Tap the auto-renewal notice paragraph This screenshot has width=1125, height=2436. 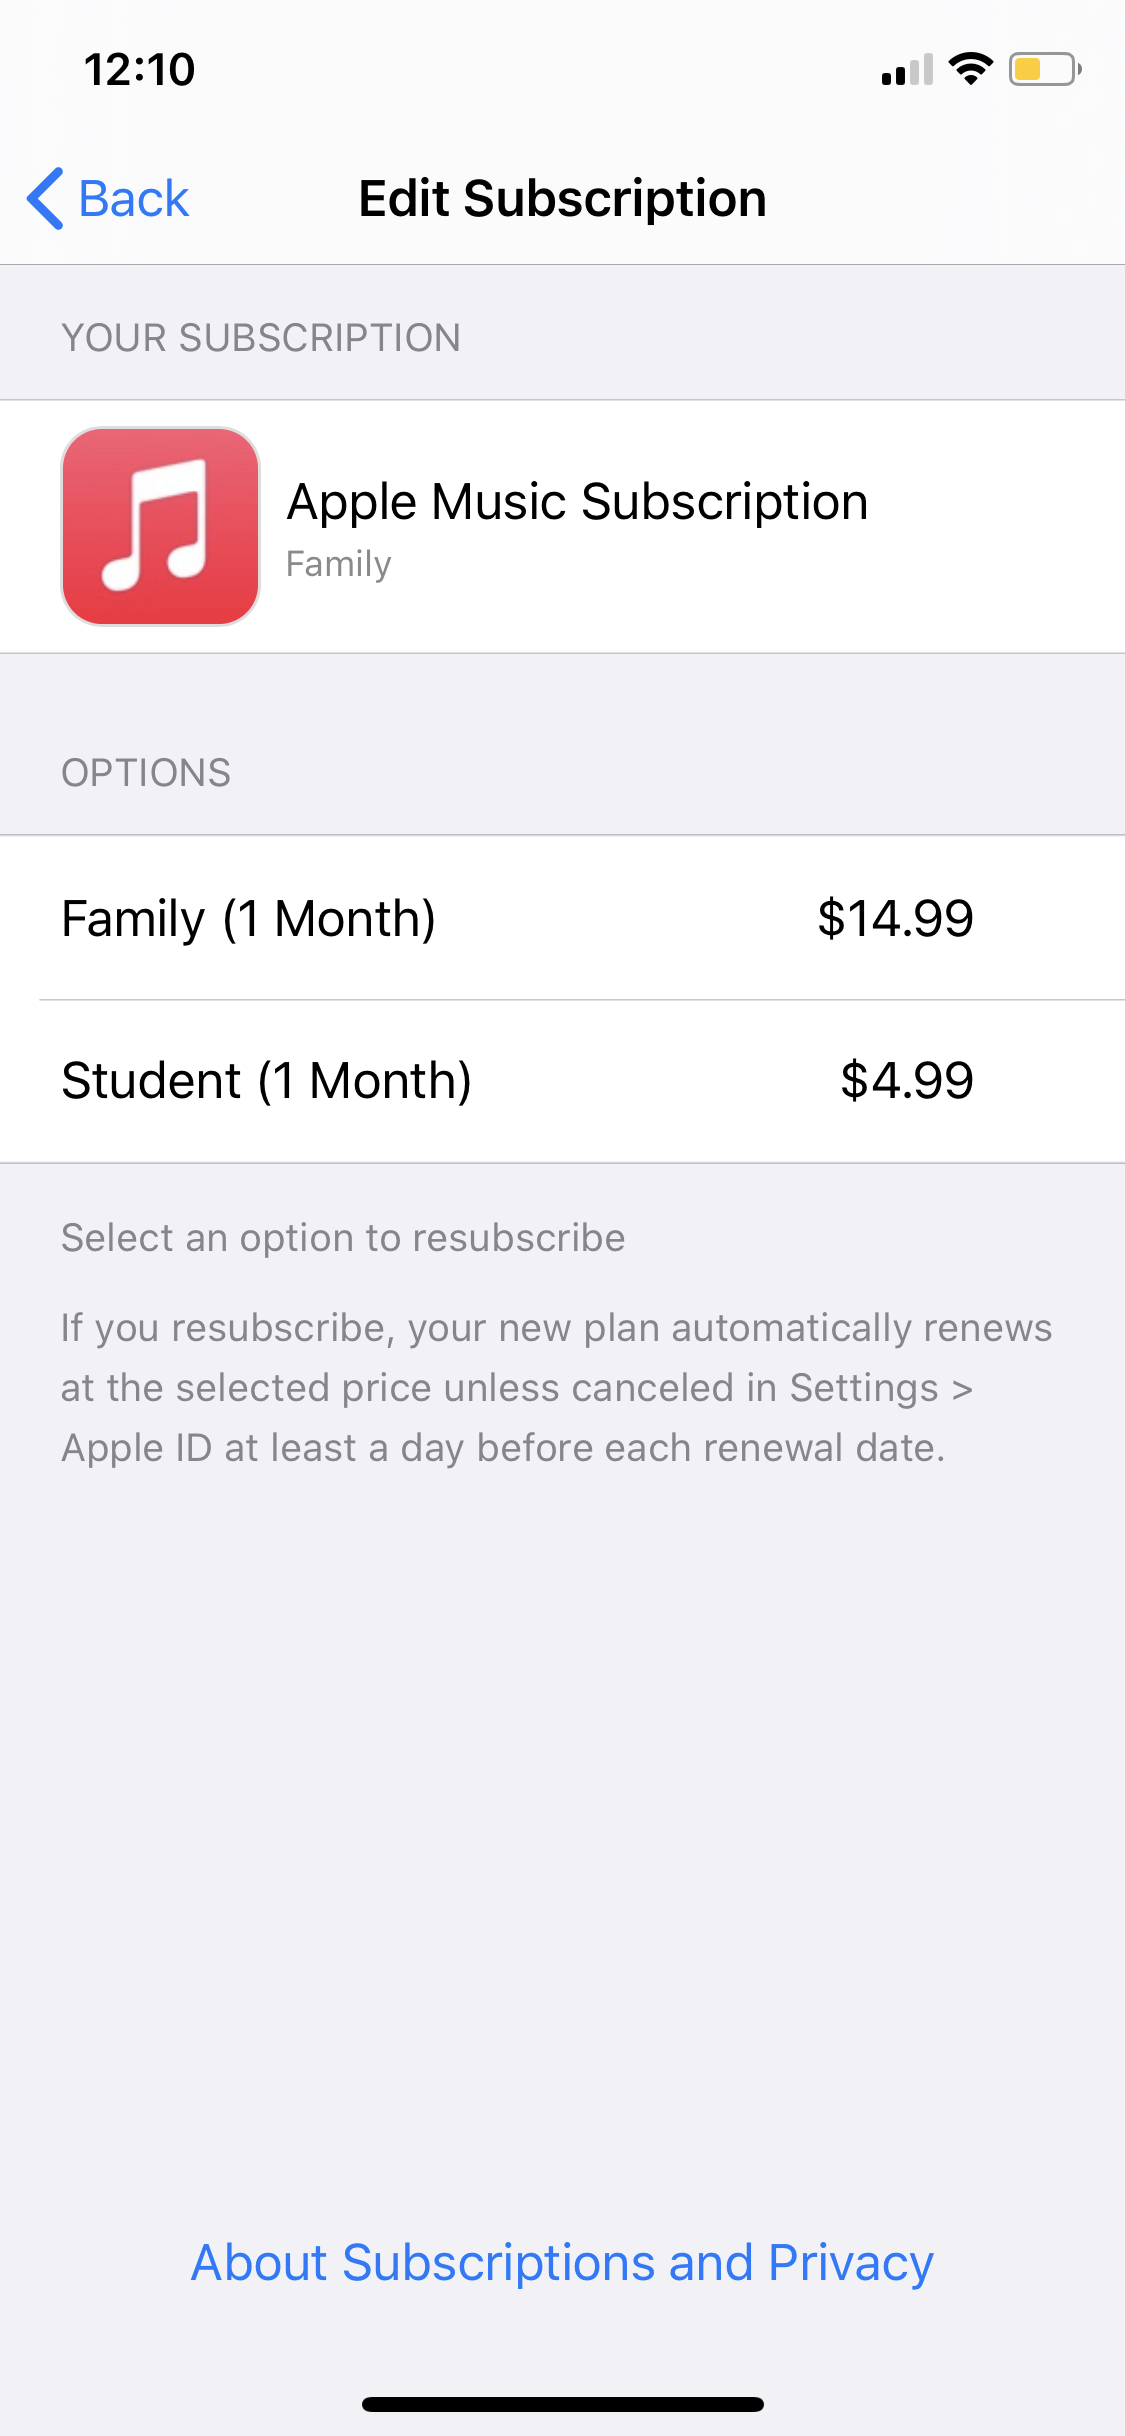pyautogui.click(x=555, y=1388)
